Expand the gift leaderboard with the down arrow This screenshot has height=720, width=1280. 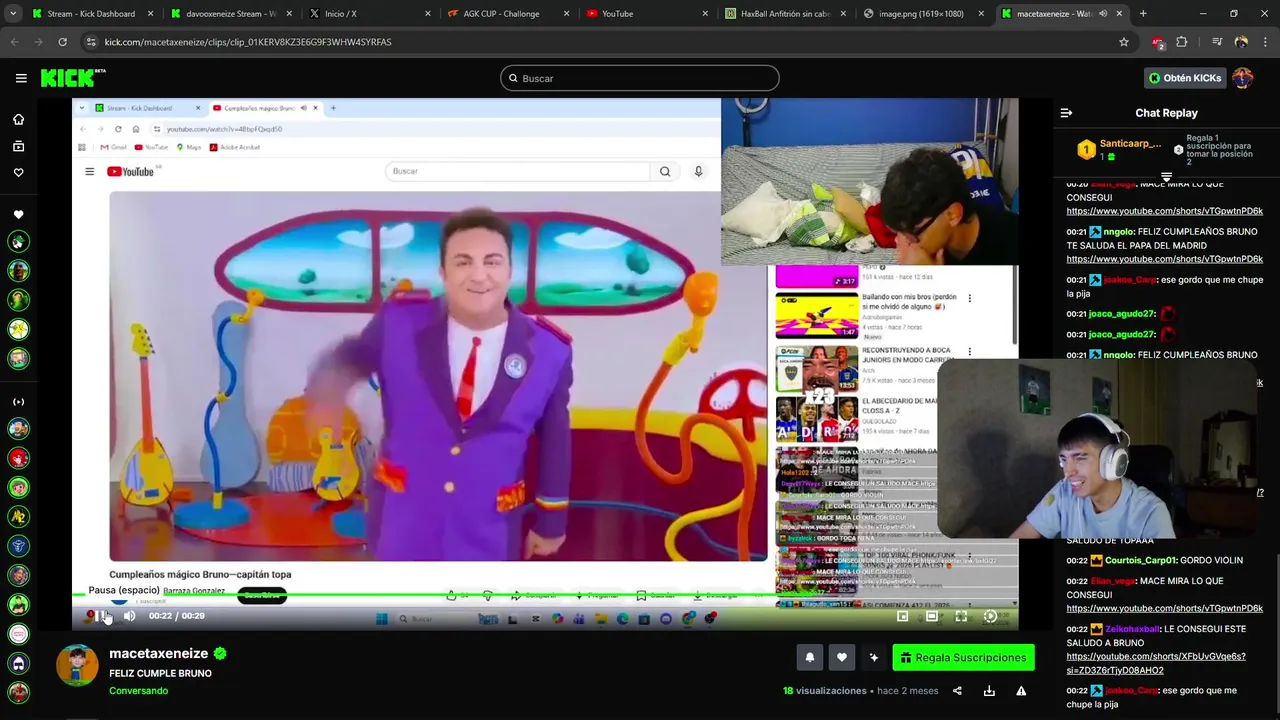[x=1166, y=176]
